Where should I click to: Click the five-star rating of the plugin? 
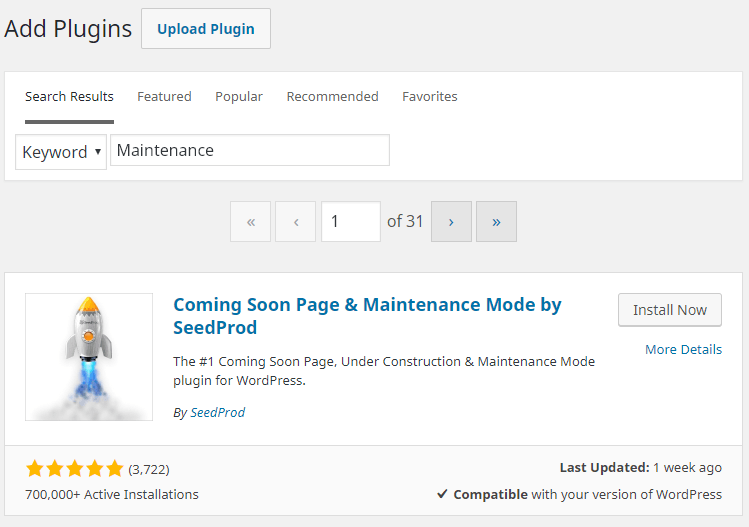(x=75, y=469)
